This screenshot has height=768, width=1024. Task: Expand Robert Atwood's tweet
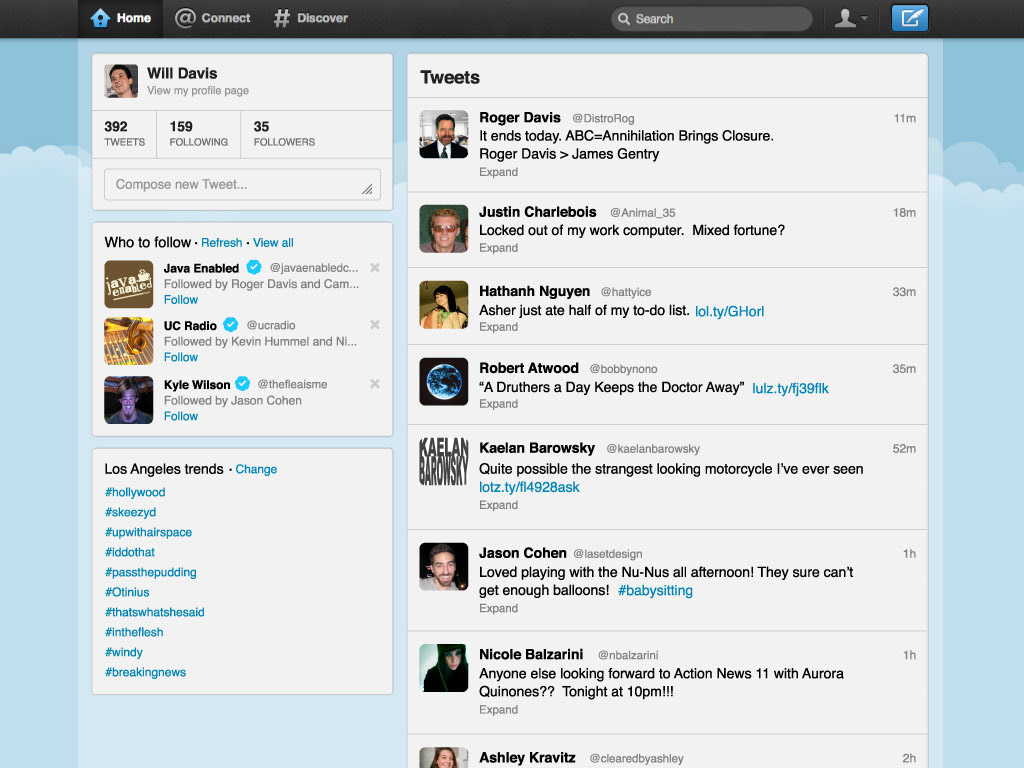498,404
